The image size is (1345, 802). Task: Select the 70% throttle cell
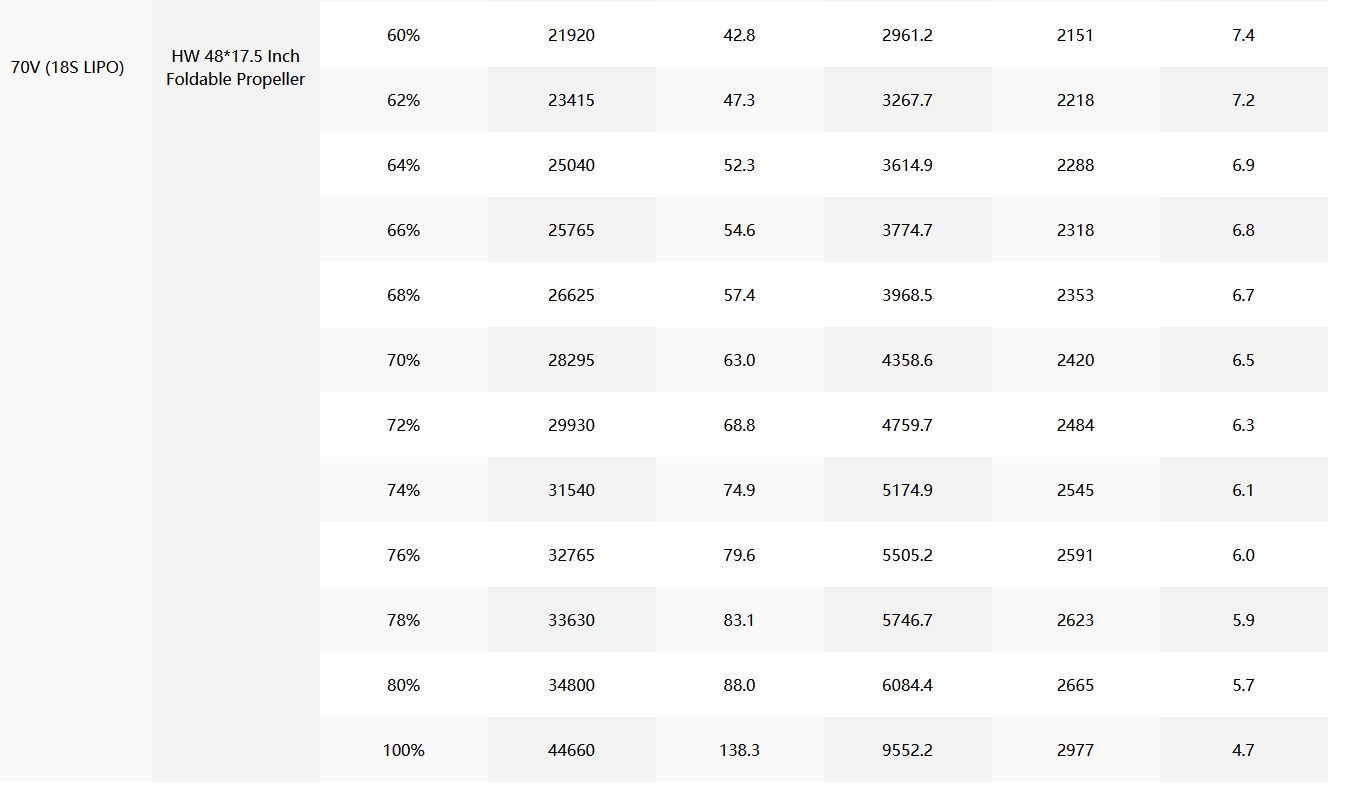click(403, 360)
